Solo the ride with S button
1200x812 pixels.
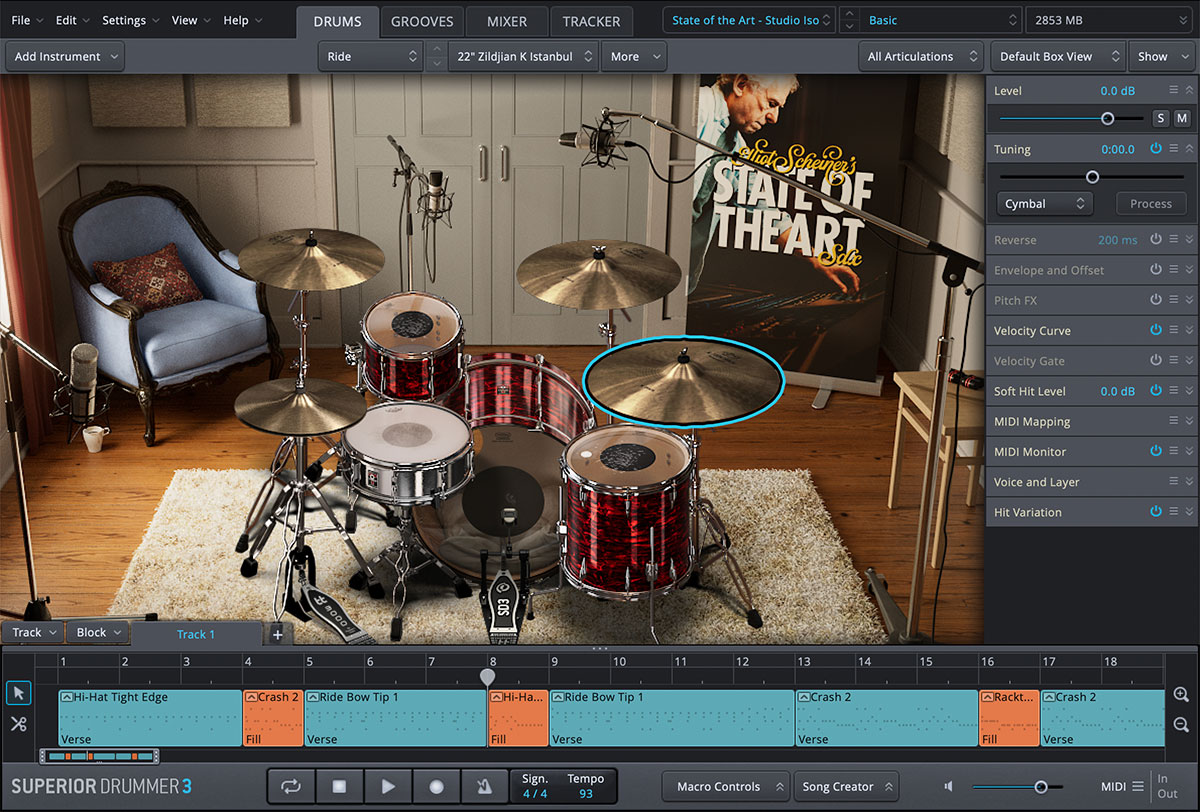click(1161, 118)
